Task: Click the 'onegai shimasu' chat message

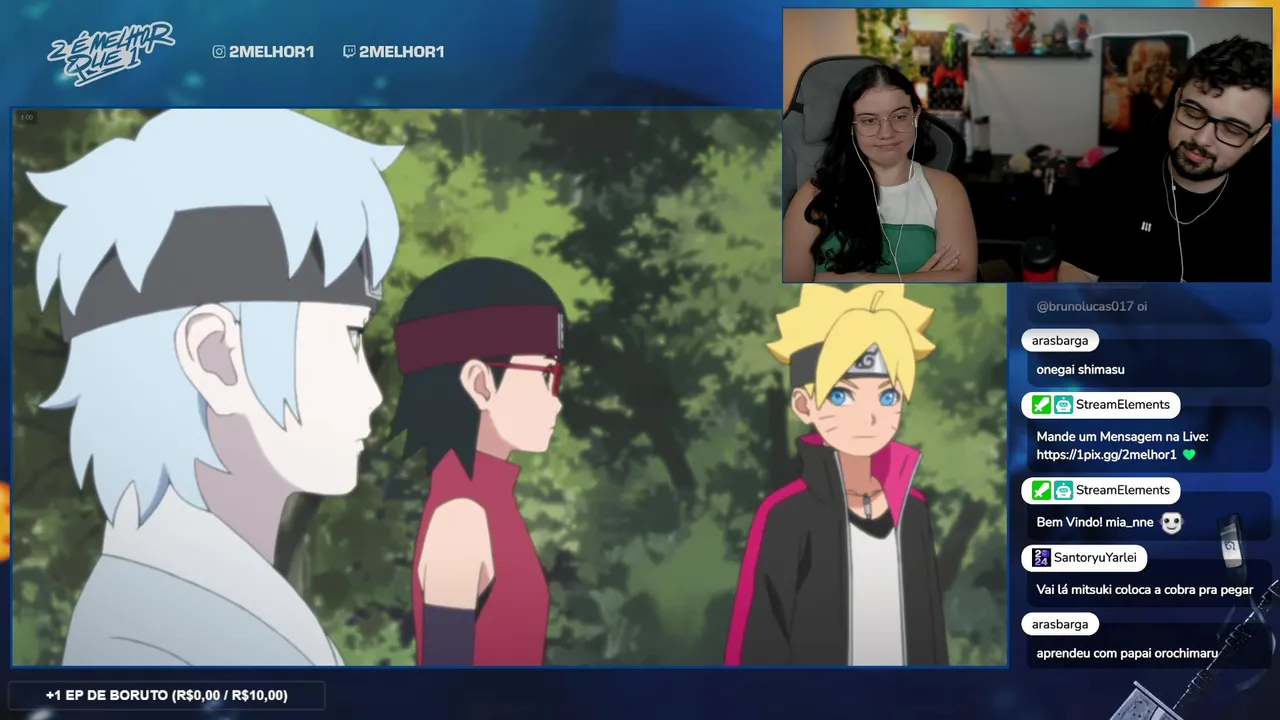Action: tap(1080, 370)
